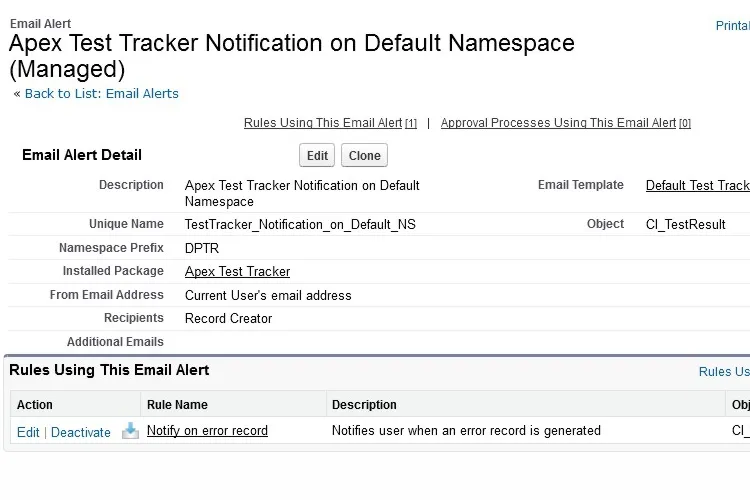750x500 pixels.
Task: Click the Email Alert Detail section heading
Action: pyautogui.click(x=82, y=155)
